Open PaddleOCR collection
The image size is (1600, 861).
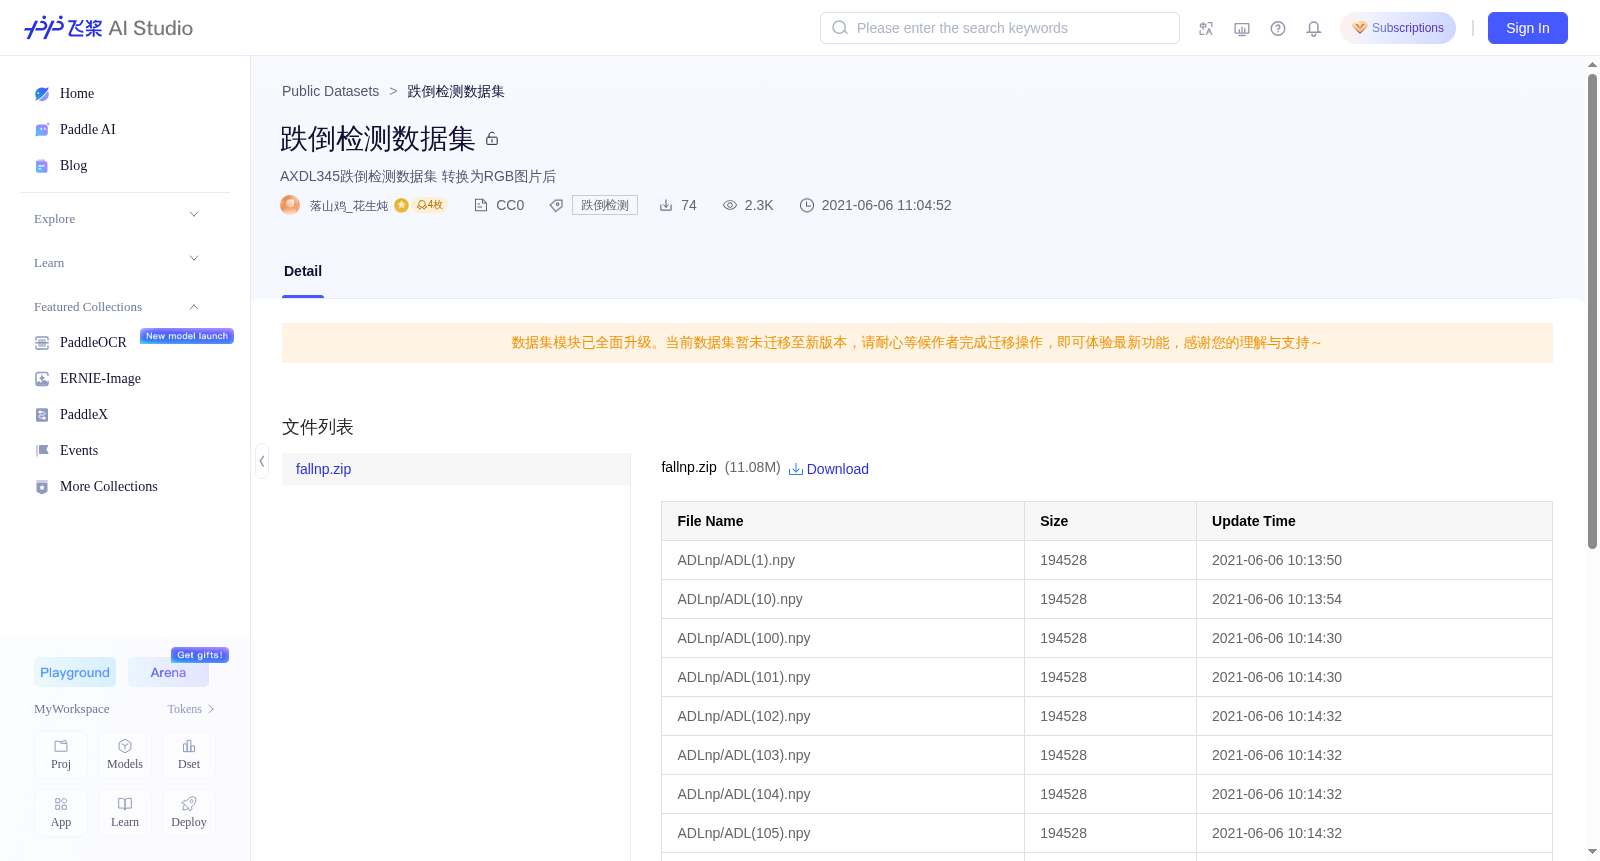93,343
